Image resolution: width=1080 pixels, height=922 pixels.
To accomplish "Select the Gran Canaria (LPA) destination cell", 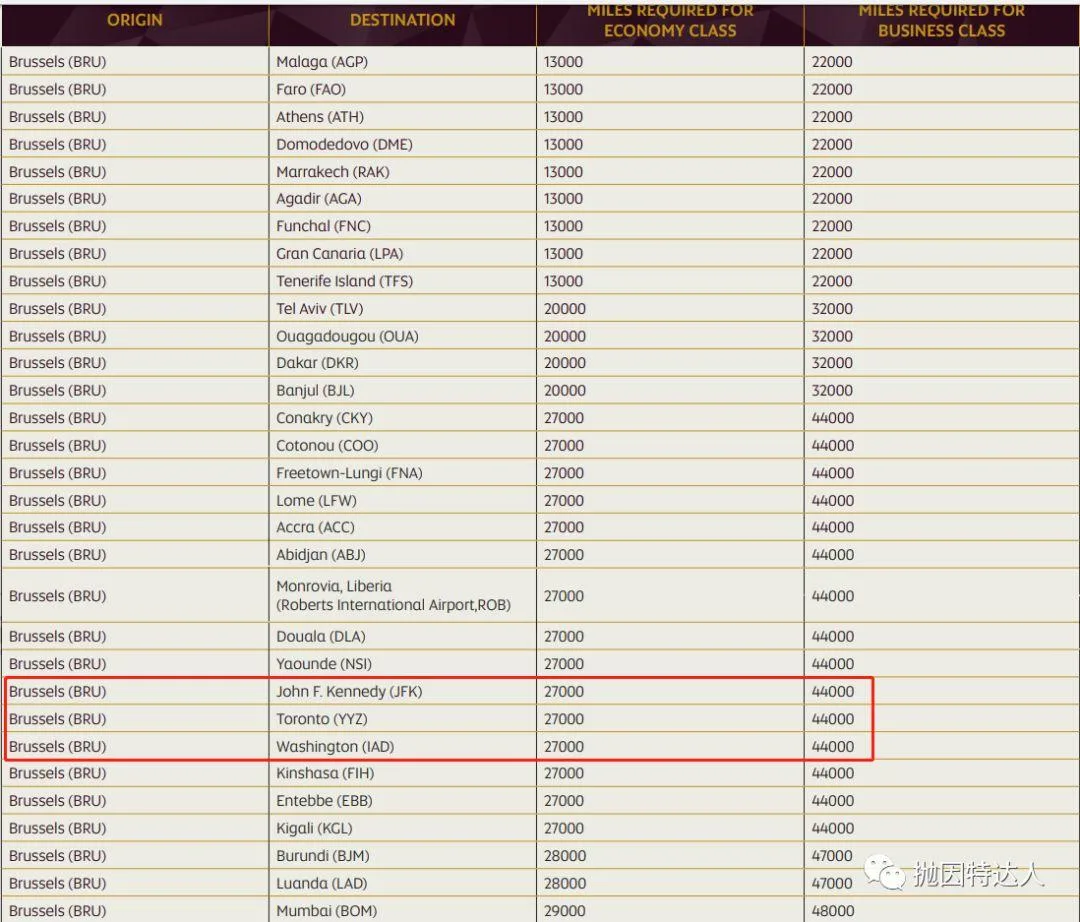I will [x=340, y=254].
